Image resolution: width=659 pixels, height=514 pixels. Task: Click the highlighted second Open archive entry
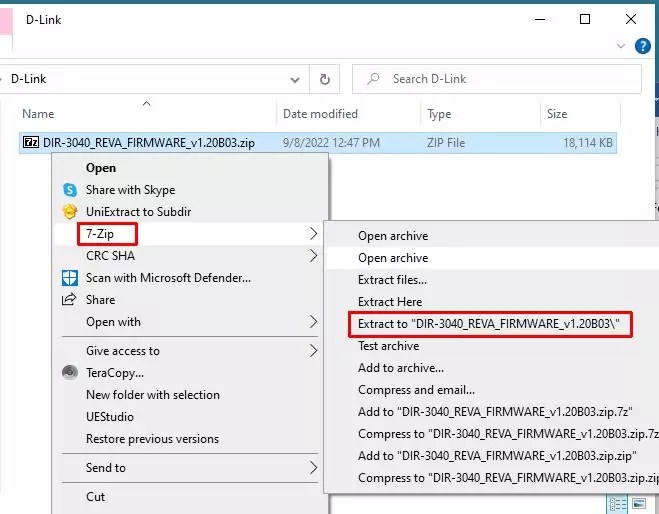click(393, 258)
